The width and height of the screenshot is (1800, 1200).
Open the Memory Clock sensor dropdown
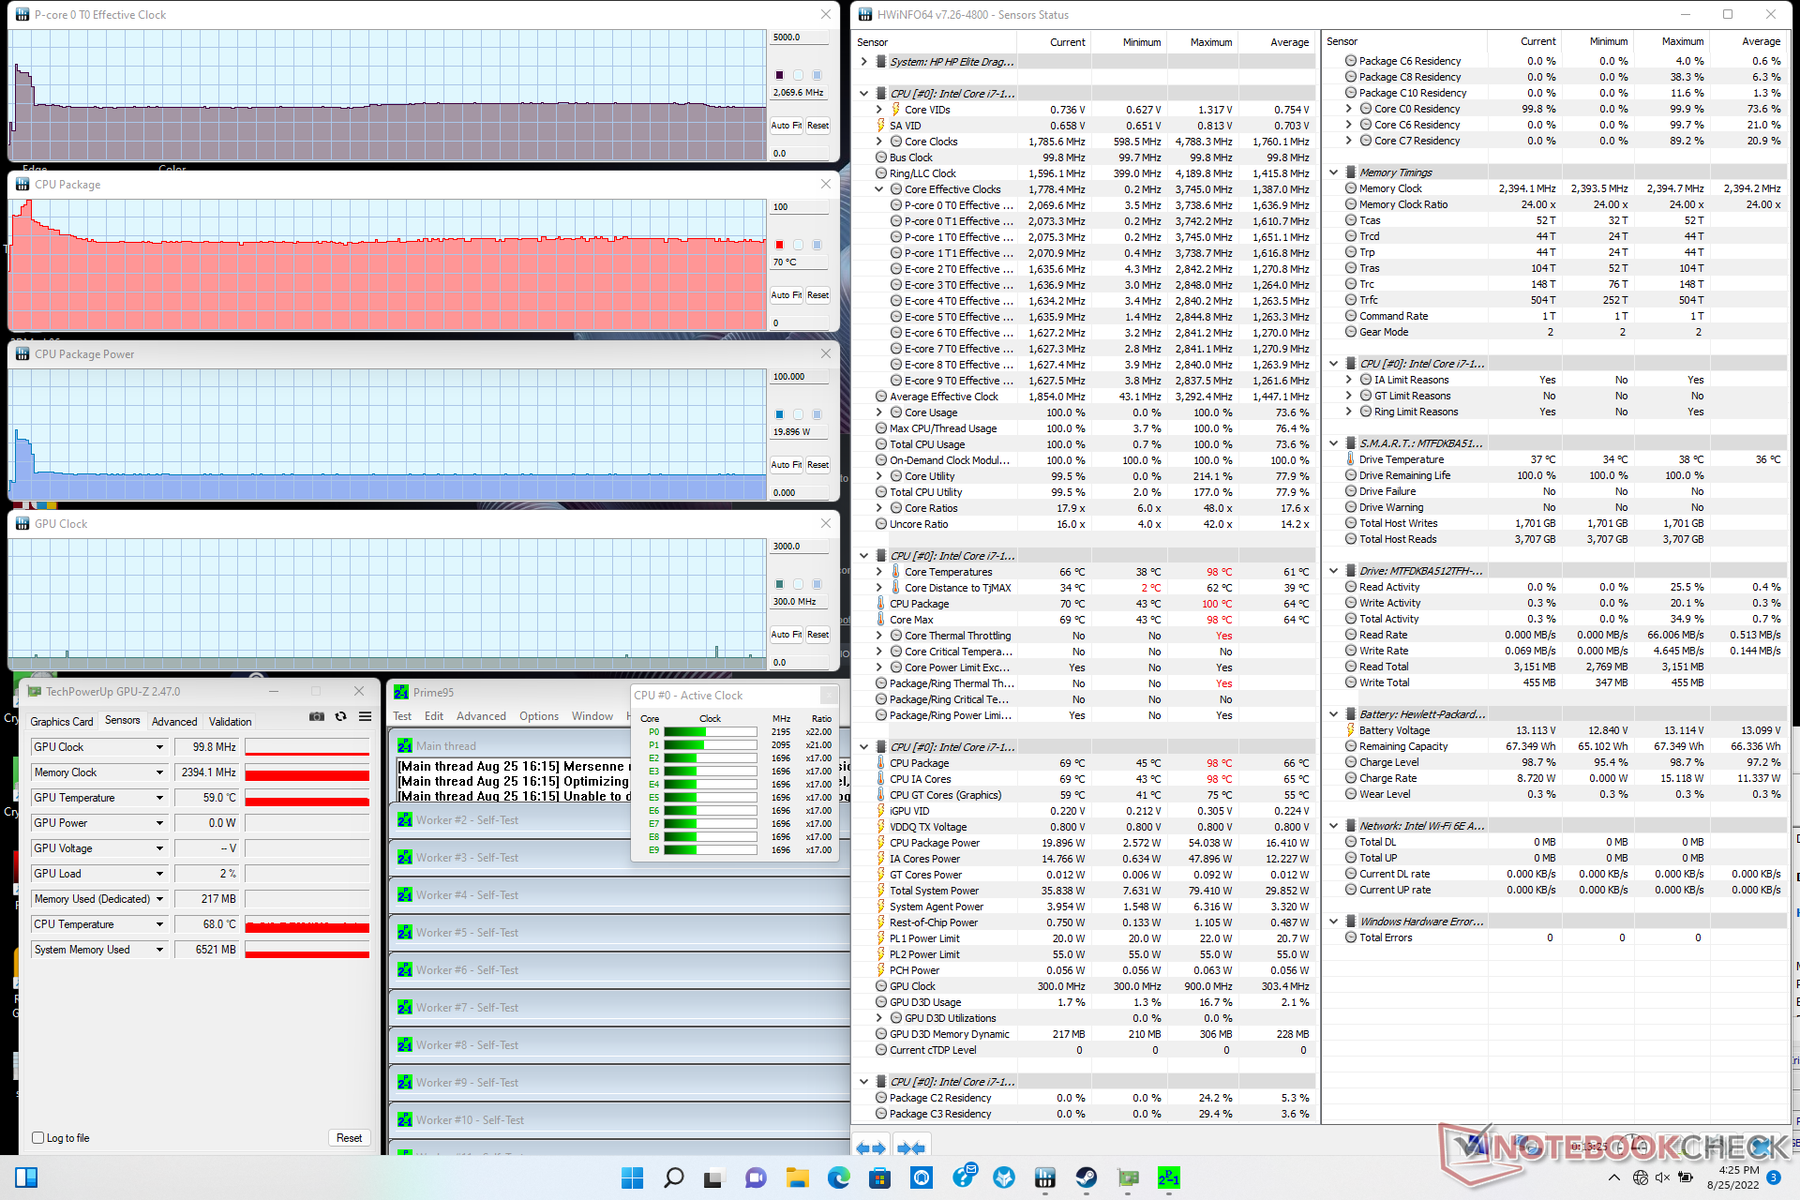[x=159, y=772]
